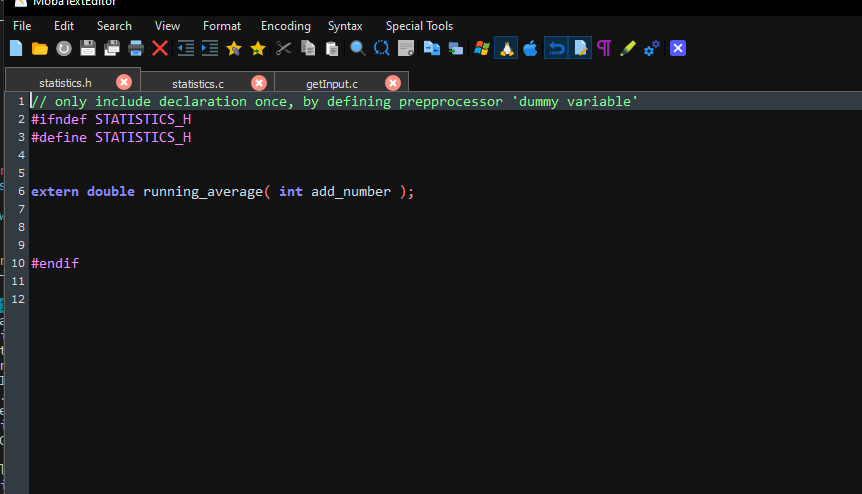Image resolution: width=862 pixels, height=494 pixels.
Task: Print the document with printer icon
Action: click(136, 48)
